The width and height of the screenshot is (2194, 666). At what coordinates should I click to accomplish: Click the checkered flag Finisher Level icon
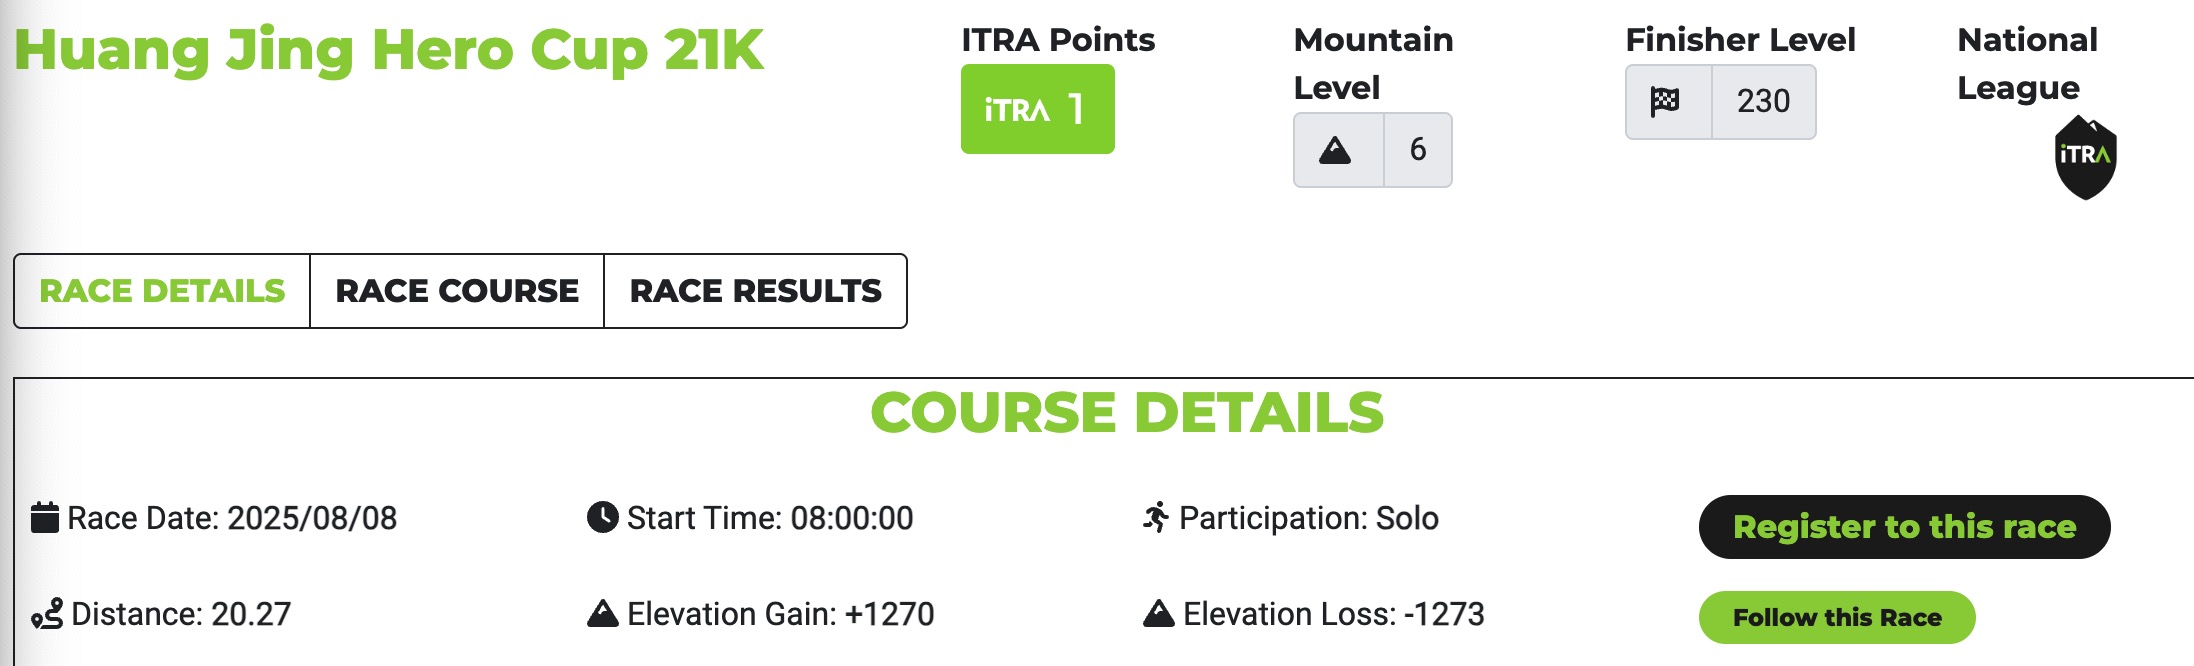pyautogui.click(x=1665, y=102)
